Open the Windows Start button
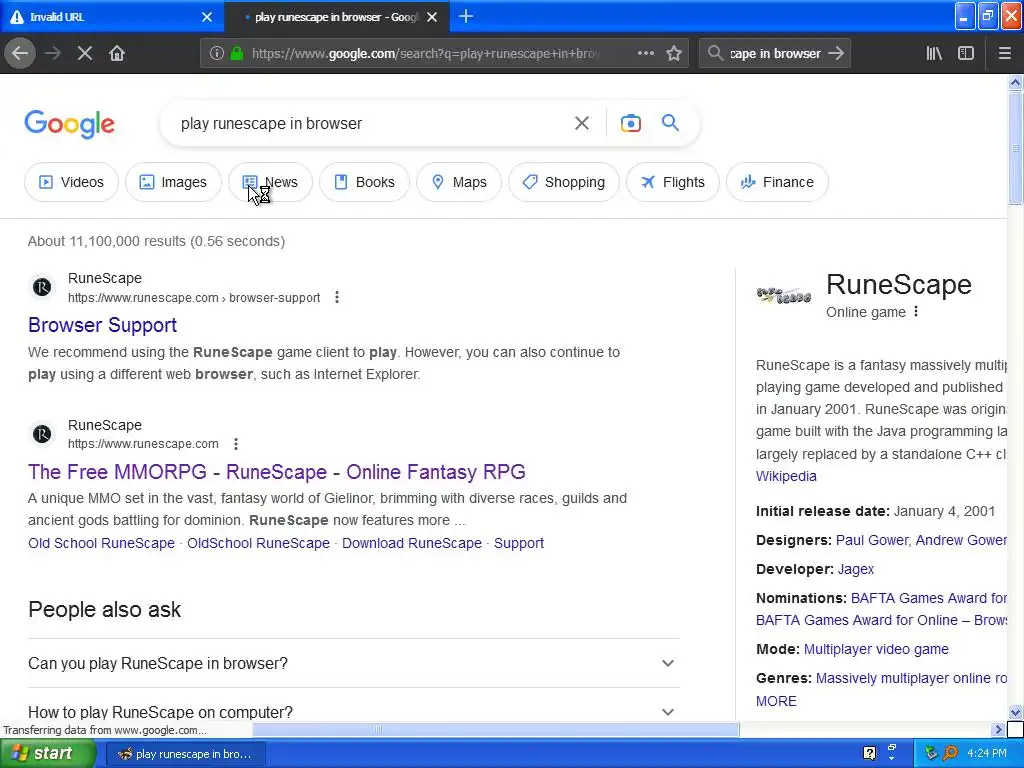Image resolution: width=1024 pixels, height=768 pixels. point(47,753)
